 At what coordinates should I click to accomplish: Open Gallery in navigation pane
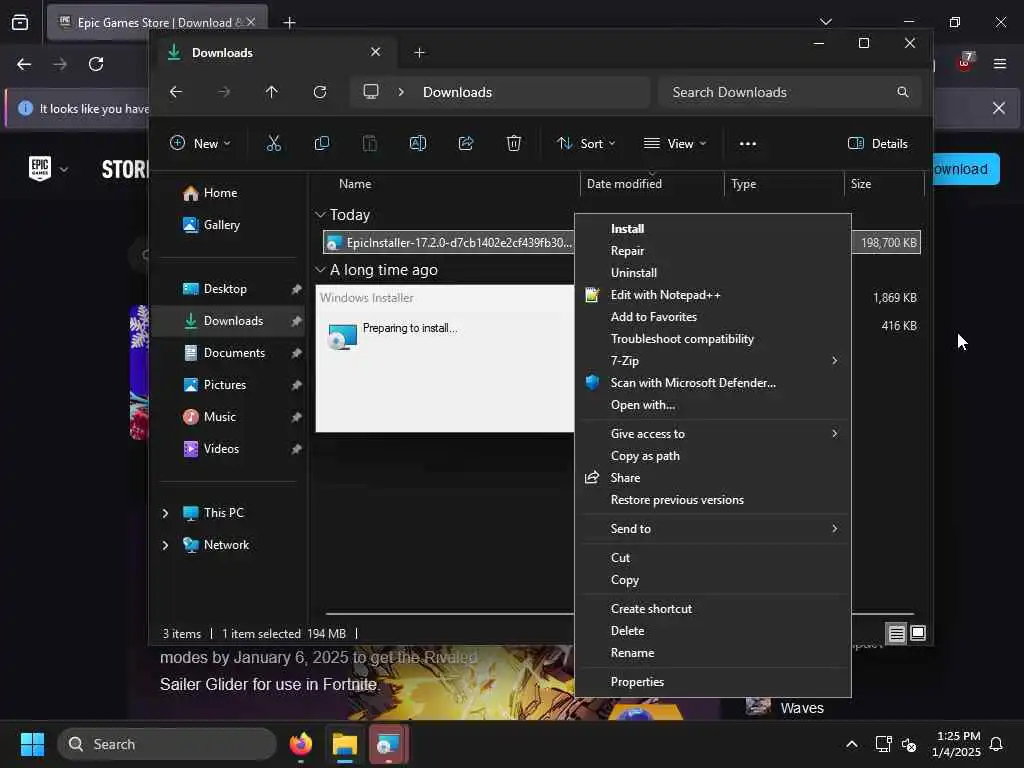228,225
